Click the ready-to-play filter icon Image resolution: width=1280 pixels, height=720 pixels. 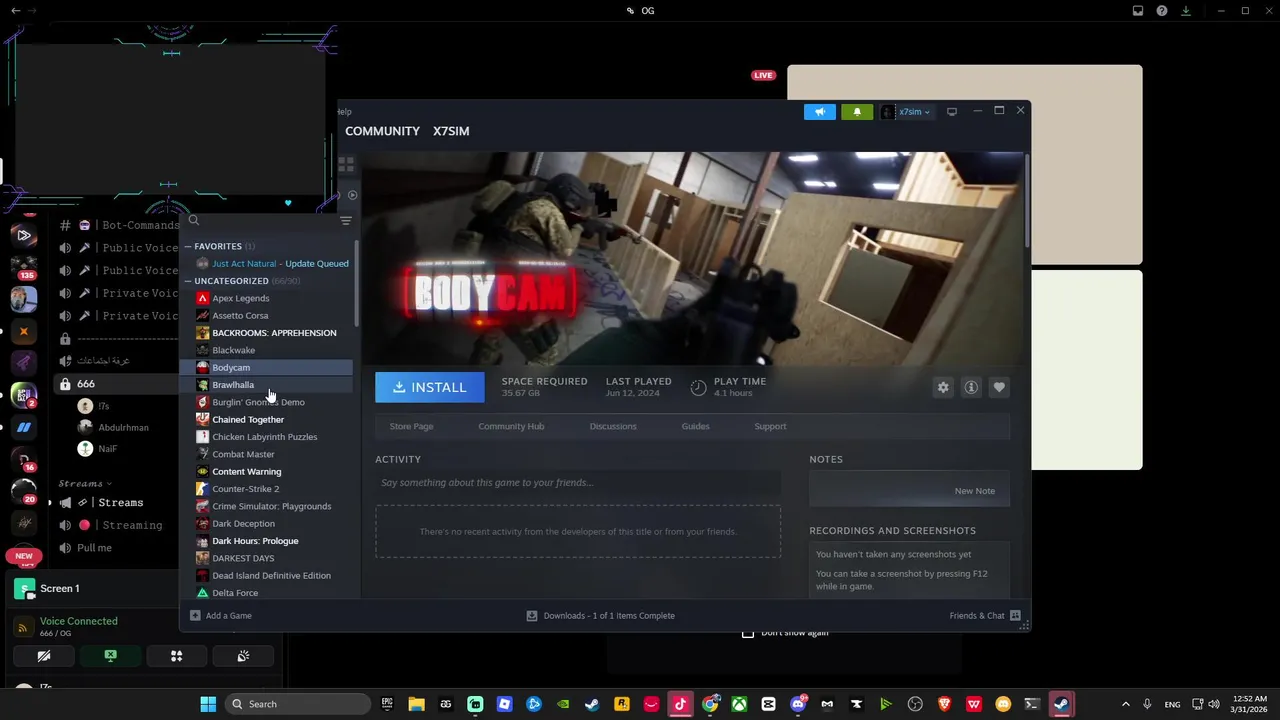click(352, 195)
